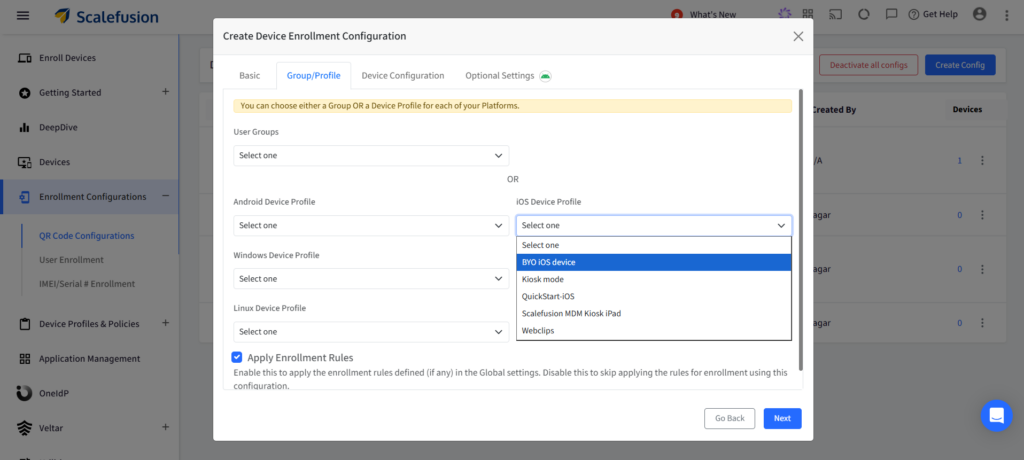
Task: Click the hamburger menu icon
Action: pos(23,15)
